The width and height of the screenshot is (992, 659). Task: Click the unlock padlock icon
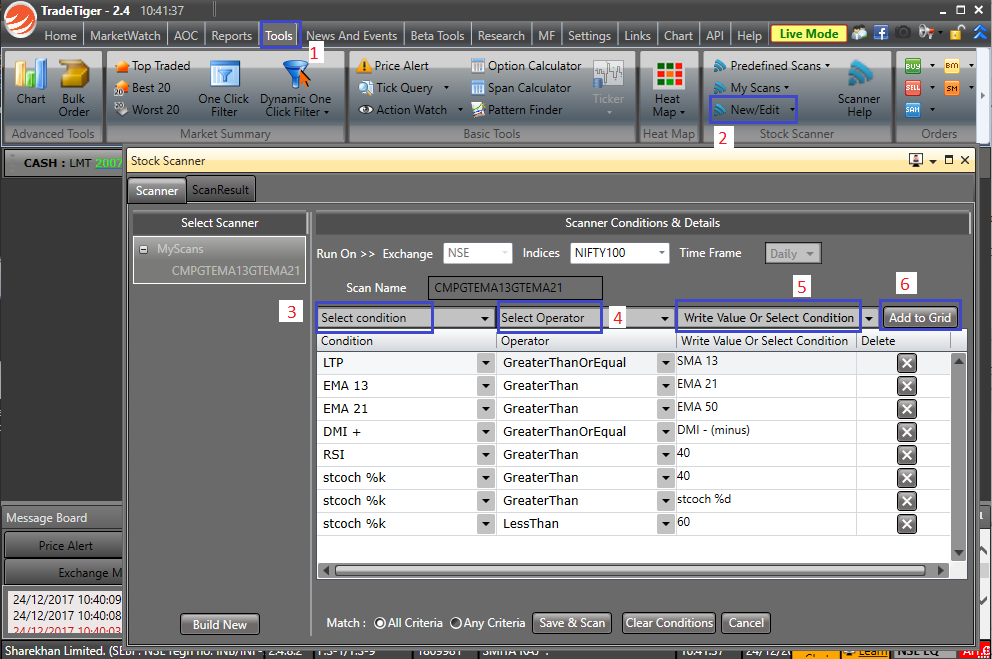tap(957, 32)
